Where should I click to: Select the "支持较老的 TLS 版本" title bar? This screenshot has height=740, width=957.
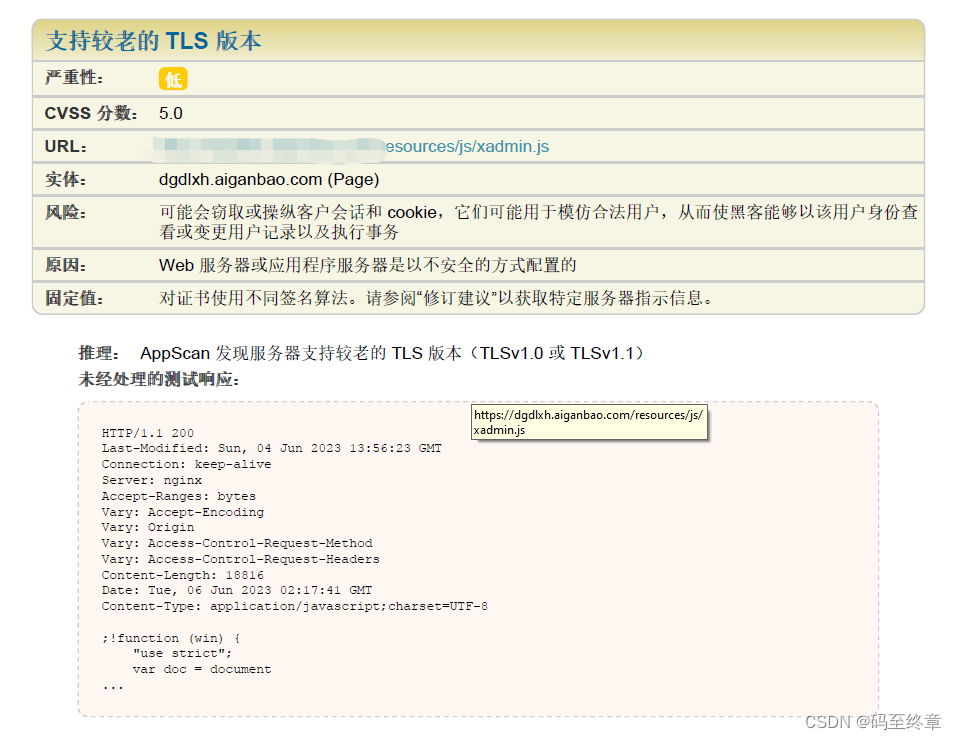pyautogui.click(x=150, y=41)
